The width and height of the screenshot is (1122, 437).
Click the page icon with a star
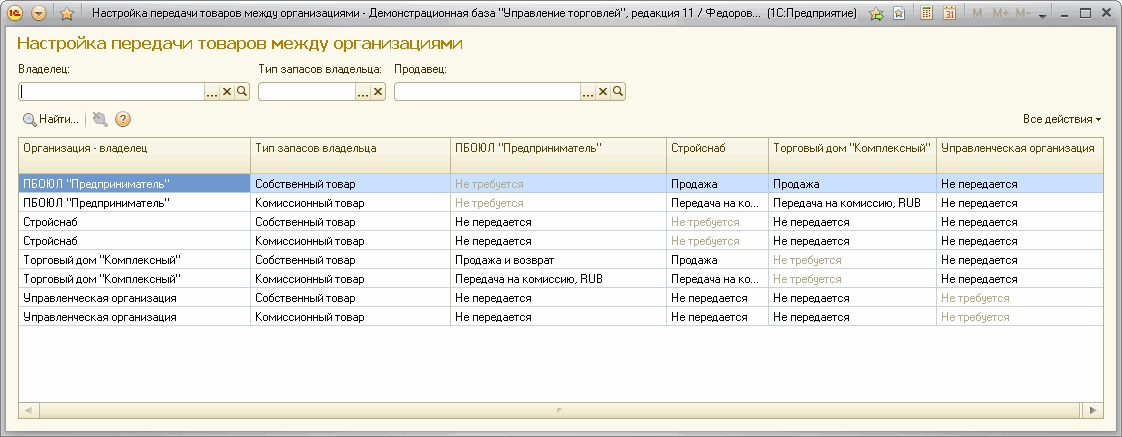899,13
